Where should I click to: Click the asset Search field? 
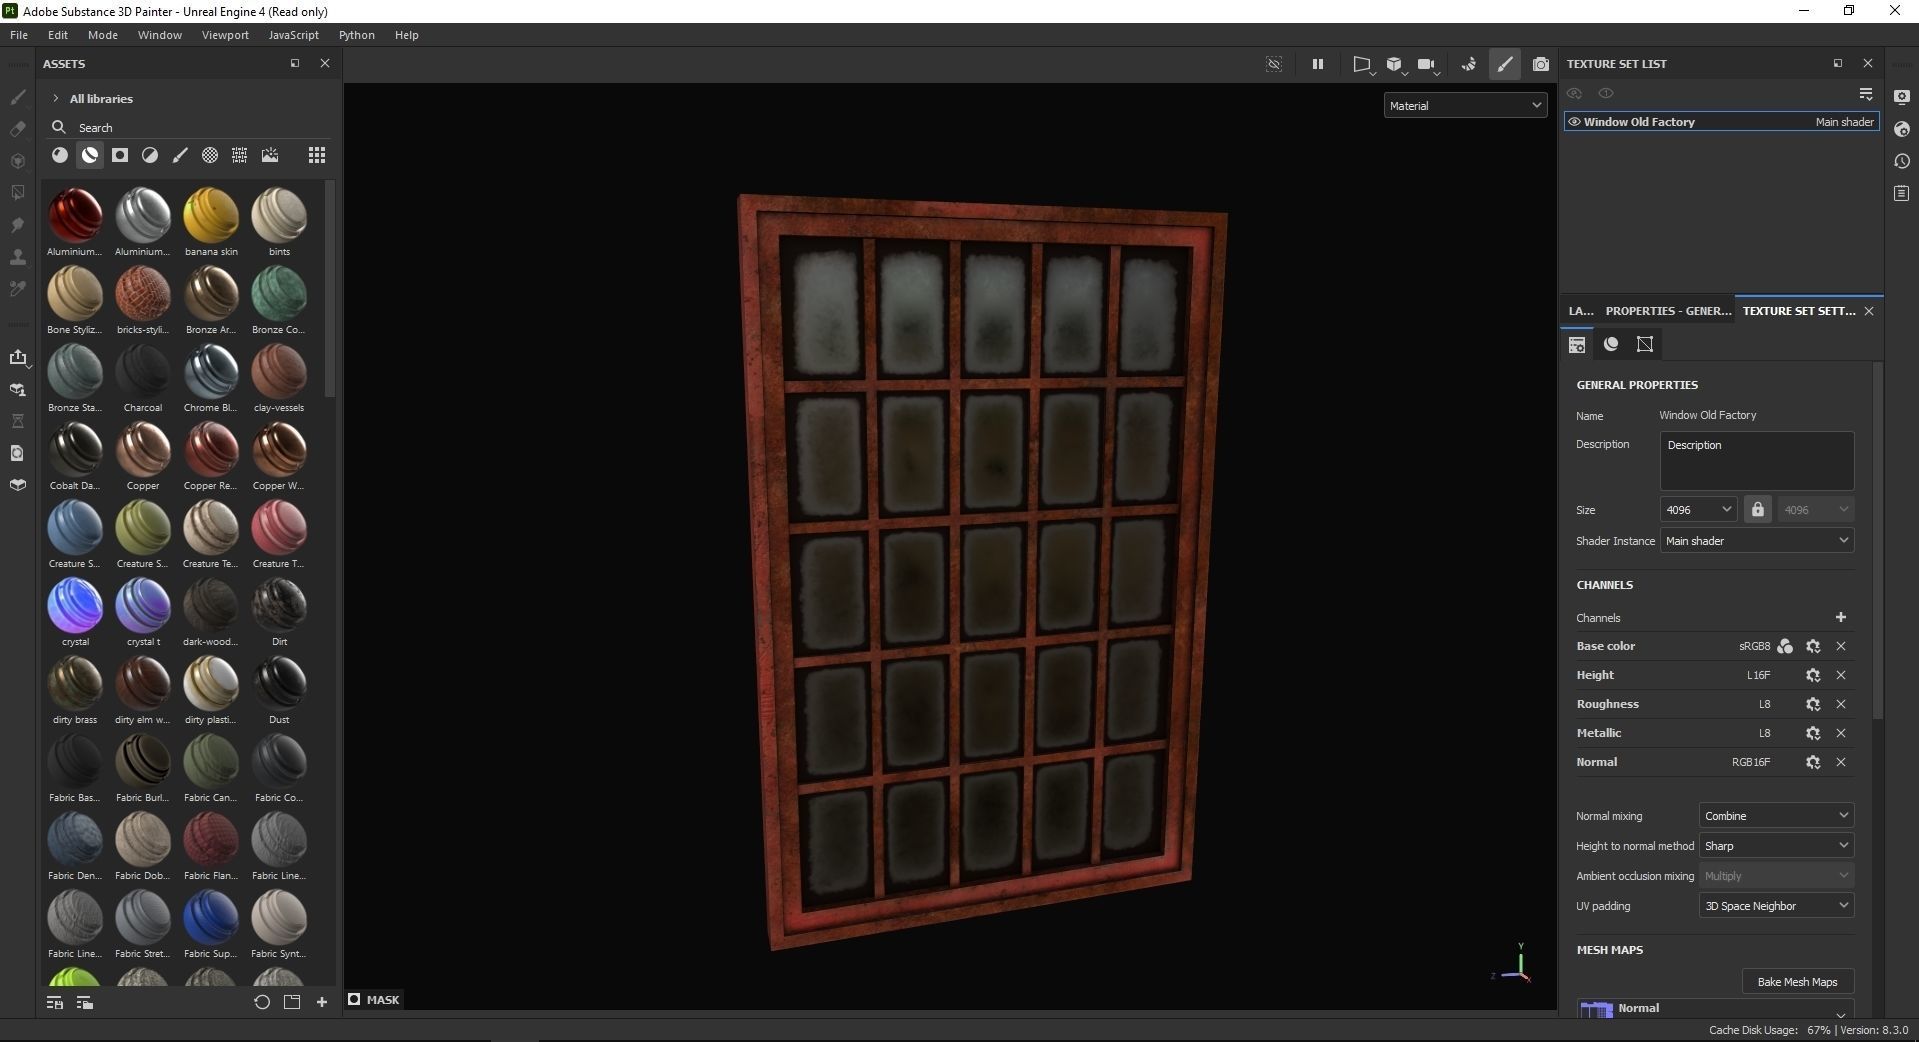pos(190,127)
